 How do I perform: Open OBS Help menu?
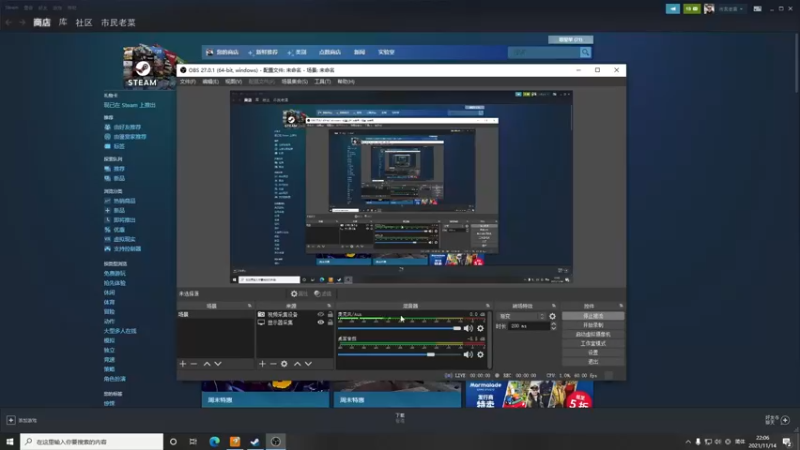click(x=346, y=82)
